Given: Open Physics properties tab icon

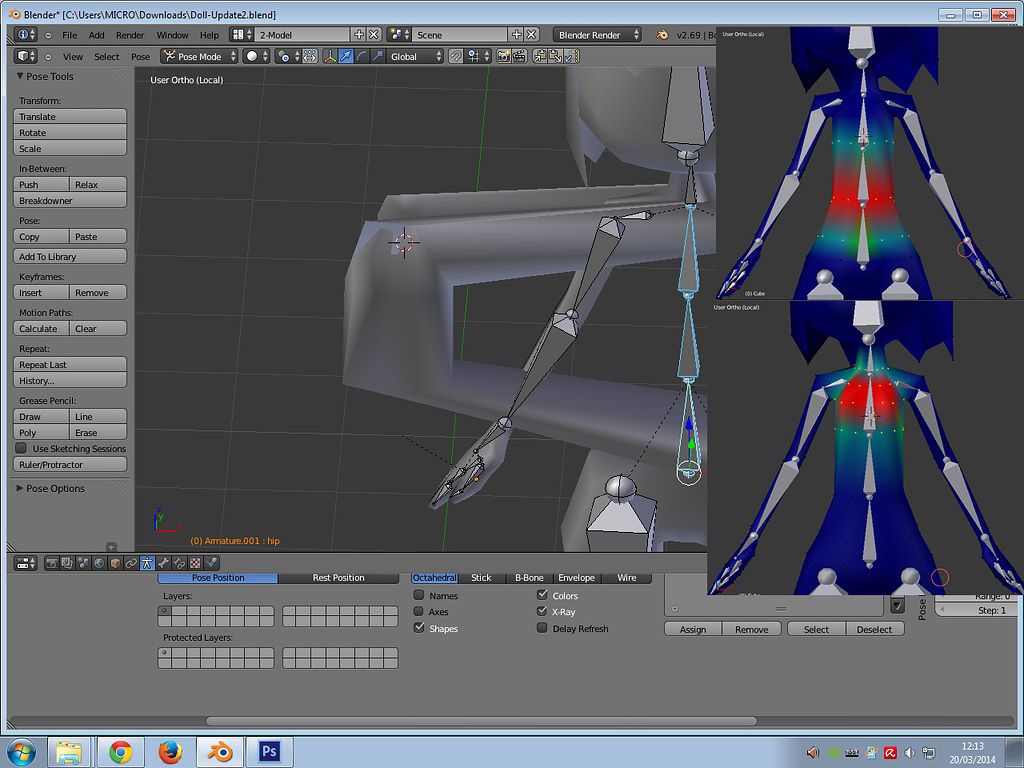Looking at the screenshot, I should click(211, 563).
